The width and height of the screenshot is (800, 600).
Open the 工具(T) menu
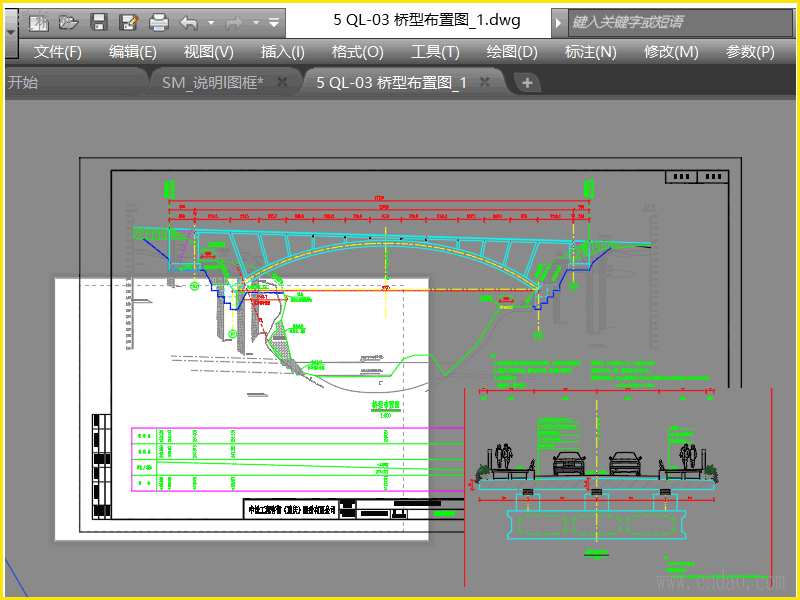435,52
